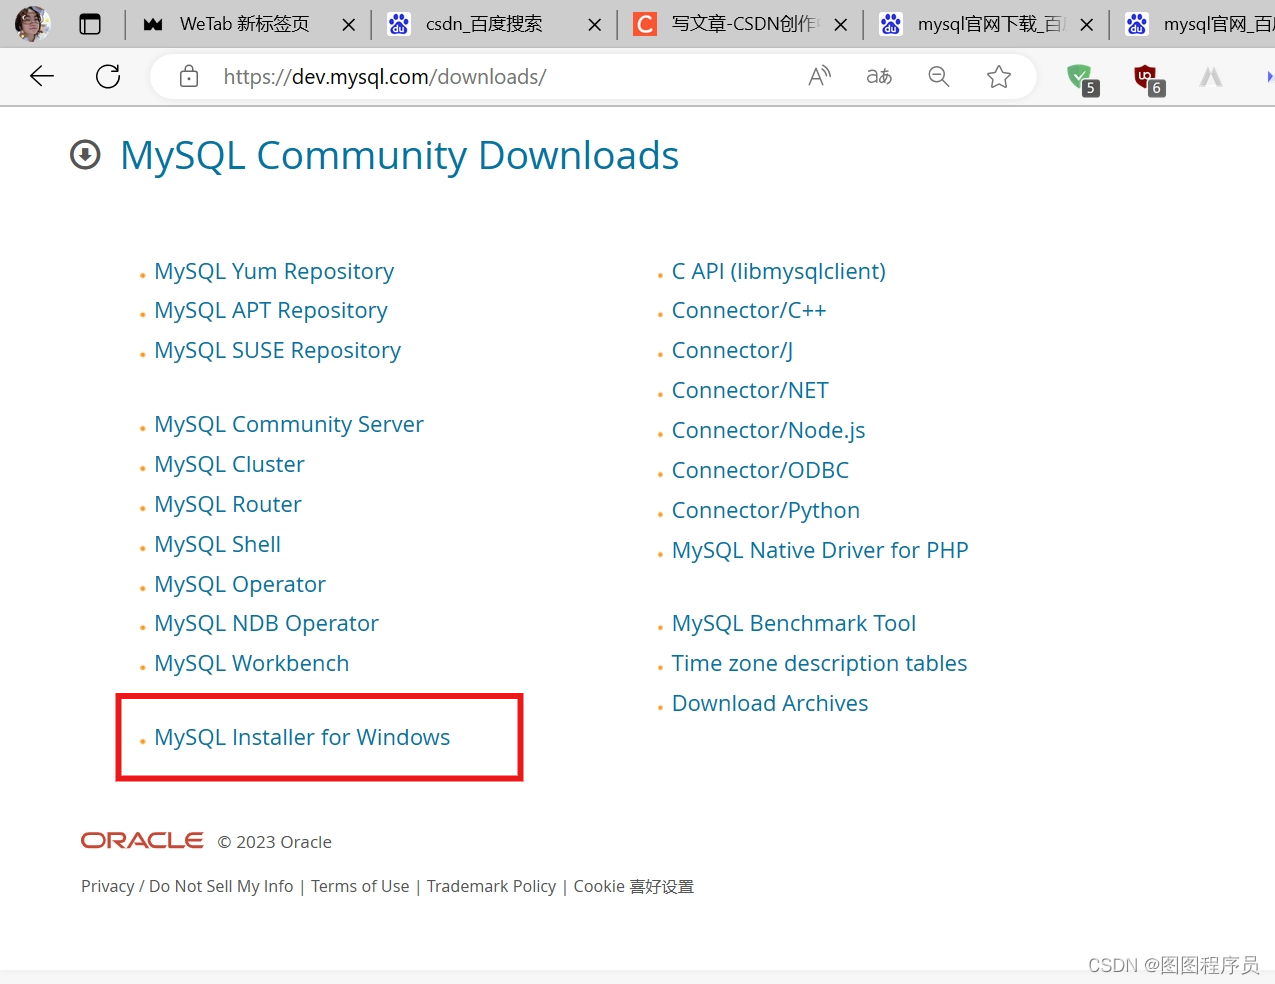
Task: Open Connector/J link
Action: tap(732, 351)
